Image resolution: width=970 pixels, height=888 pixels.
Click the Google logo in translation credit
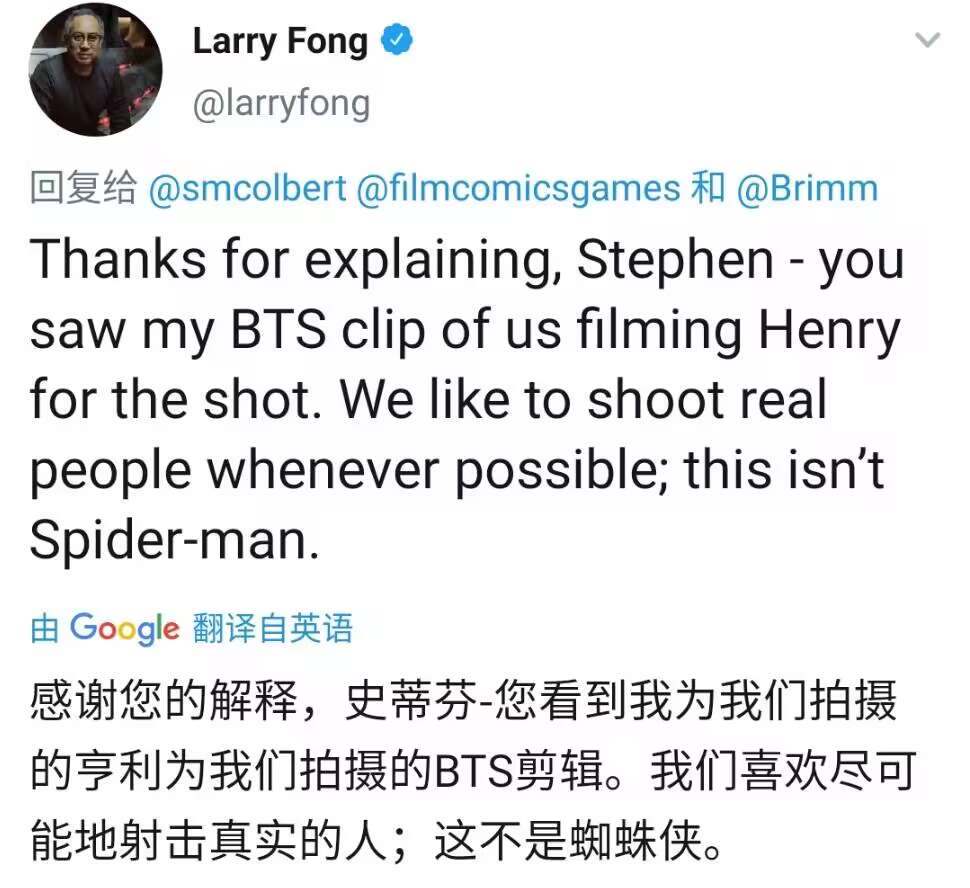point(125,628)
